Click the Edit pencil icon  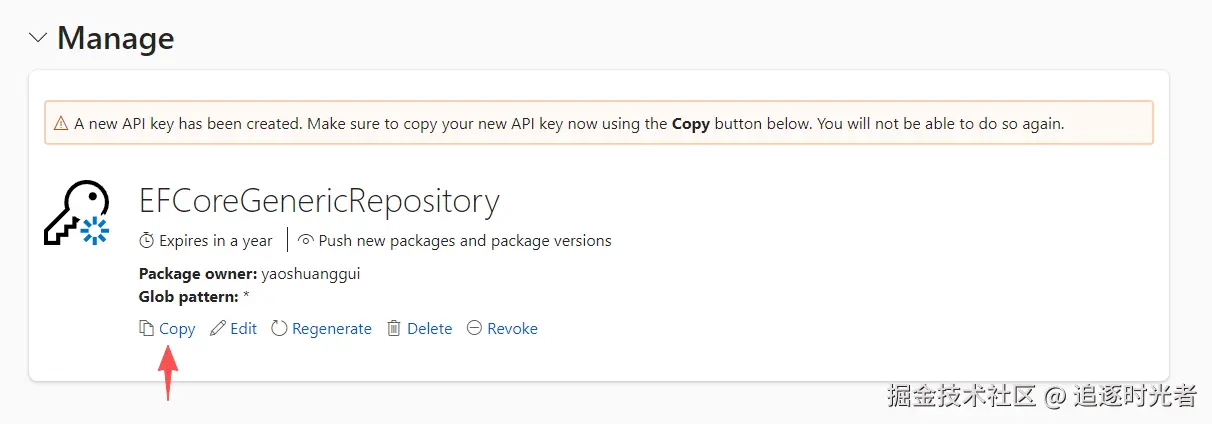(218, 328)
